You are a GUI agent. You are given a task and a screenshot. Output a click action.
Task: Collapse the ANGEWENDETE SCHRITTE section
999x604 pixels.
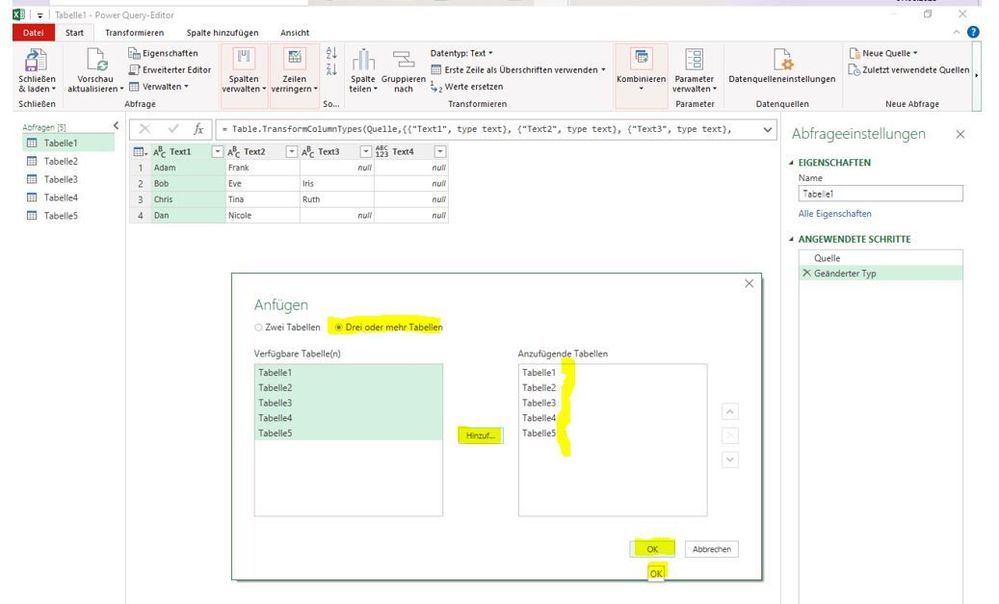click(792, 240)
